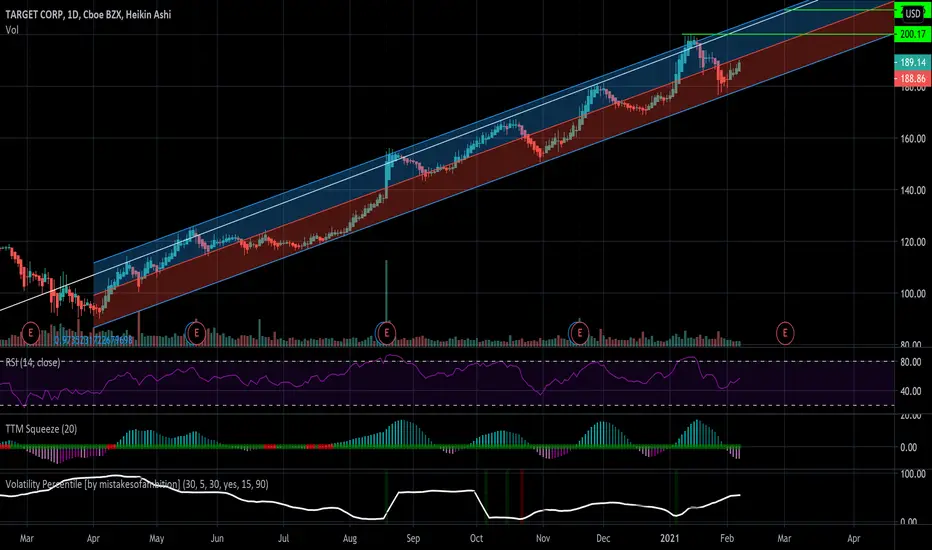The width and height of the screenshot is (932, 550).
Task: Select the Vol indicator label
Action: click(x=12, y=30)
